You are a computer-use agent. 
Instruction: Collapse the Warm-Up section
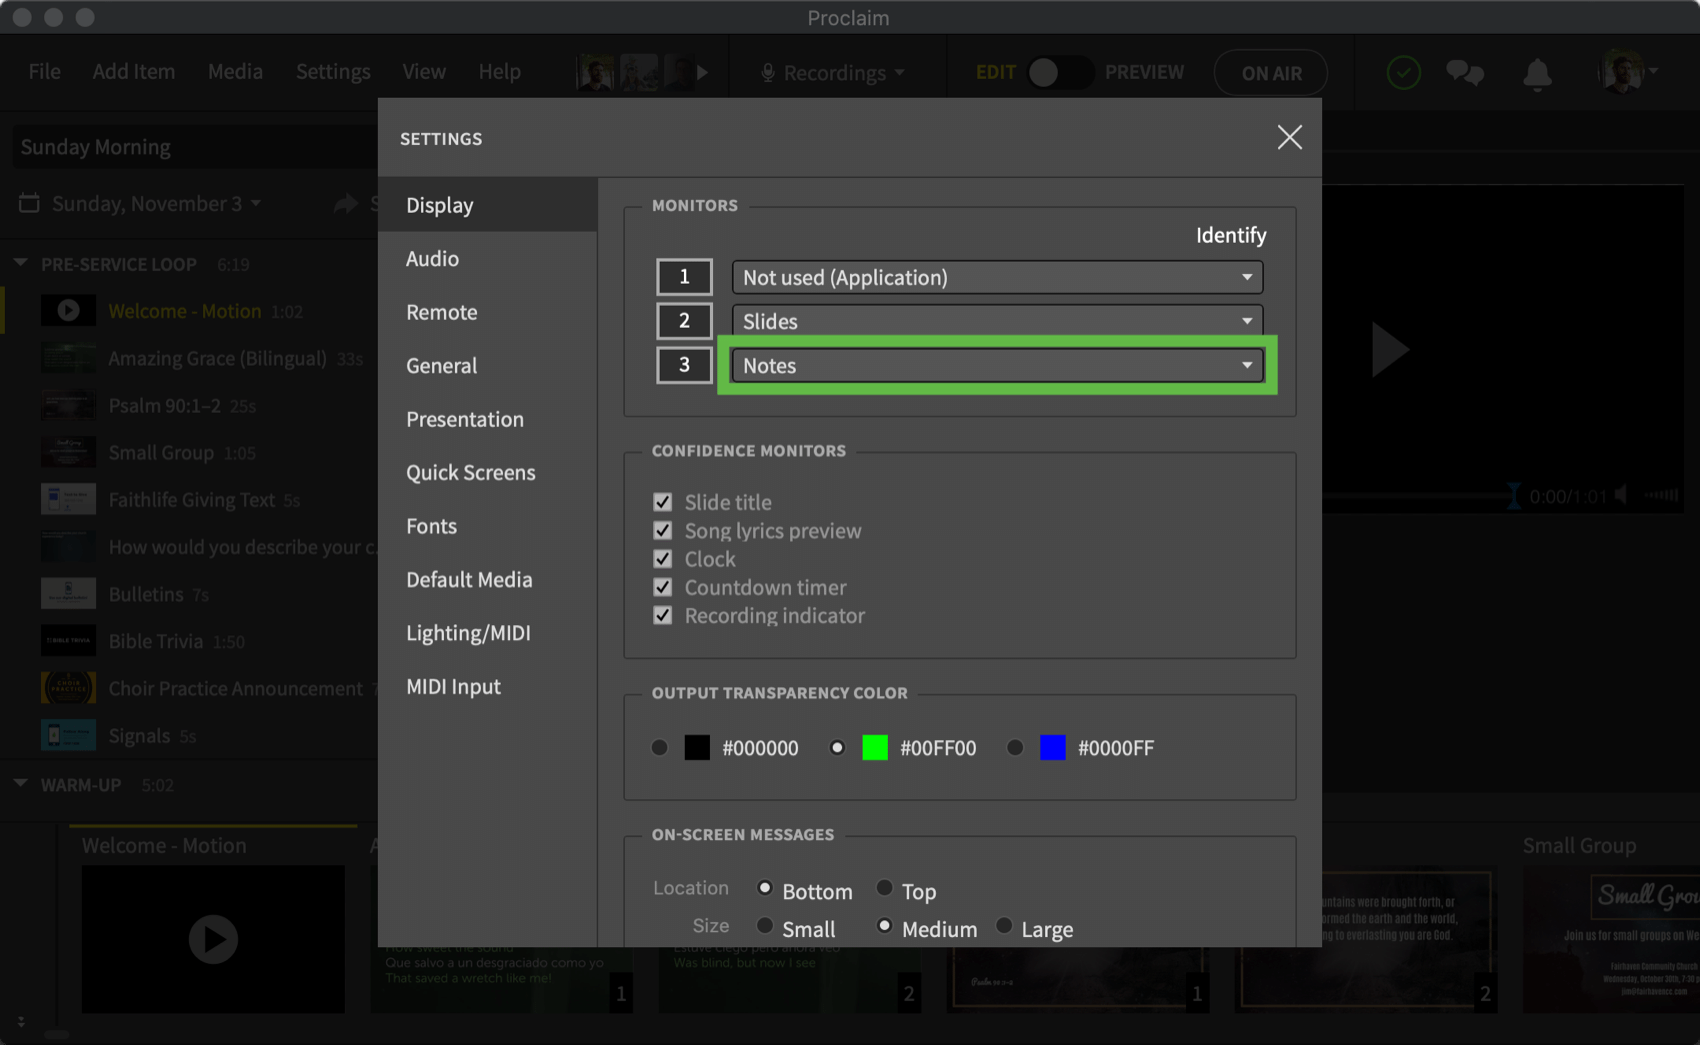tap(20, 784)
